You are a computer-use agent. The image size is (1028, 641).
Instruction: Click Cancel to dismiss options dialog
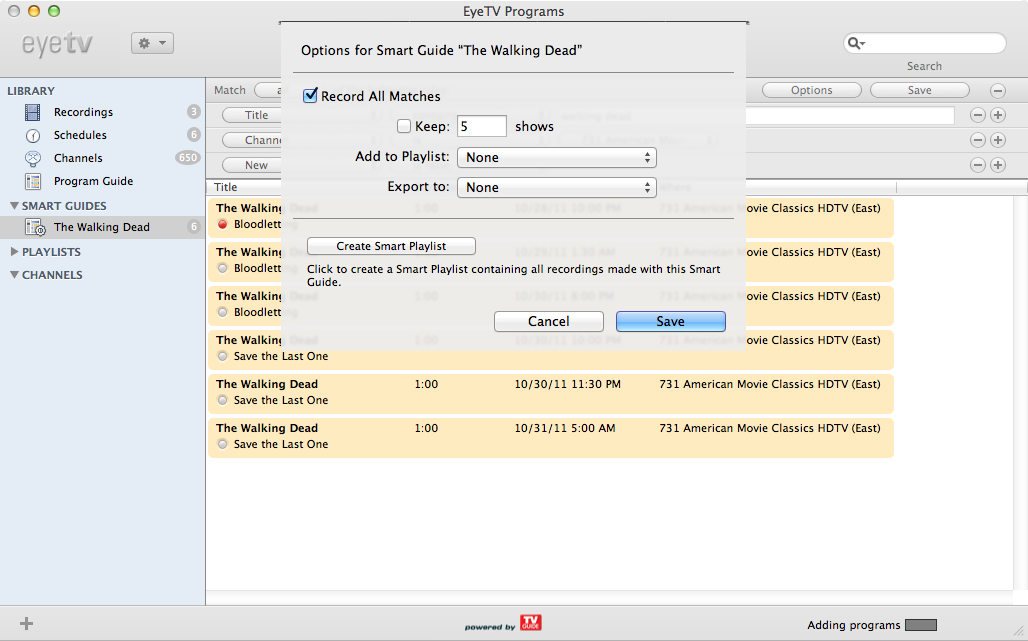(548, 321)
